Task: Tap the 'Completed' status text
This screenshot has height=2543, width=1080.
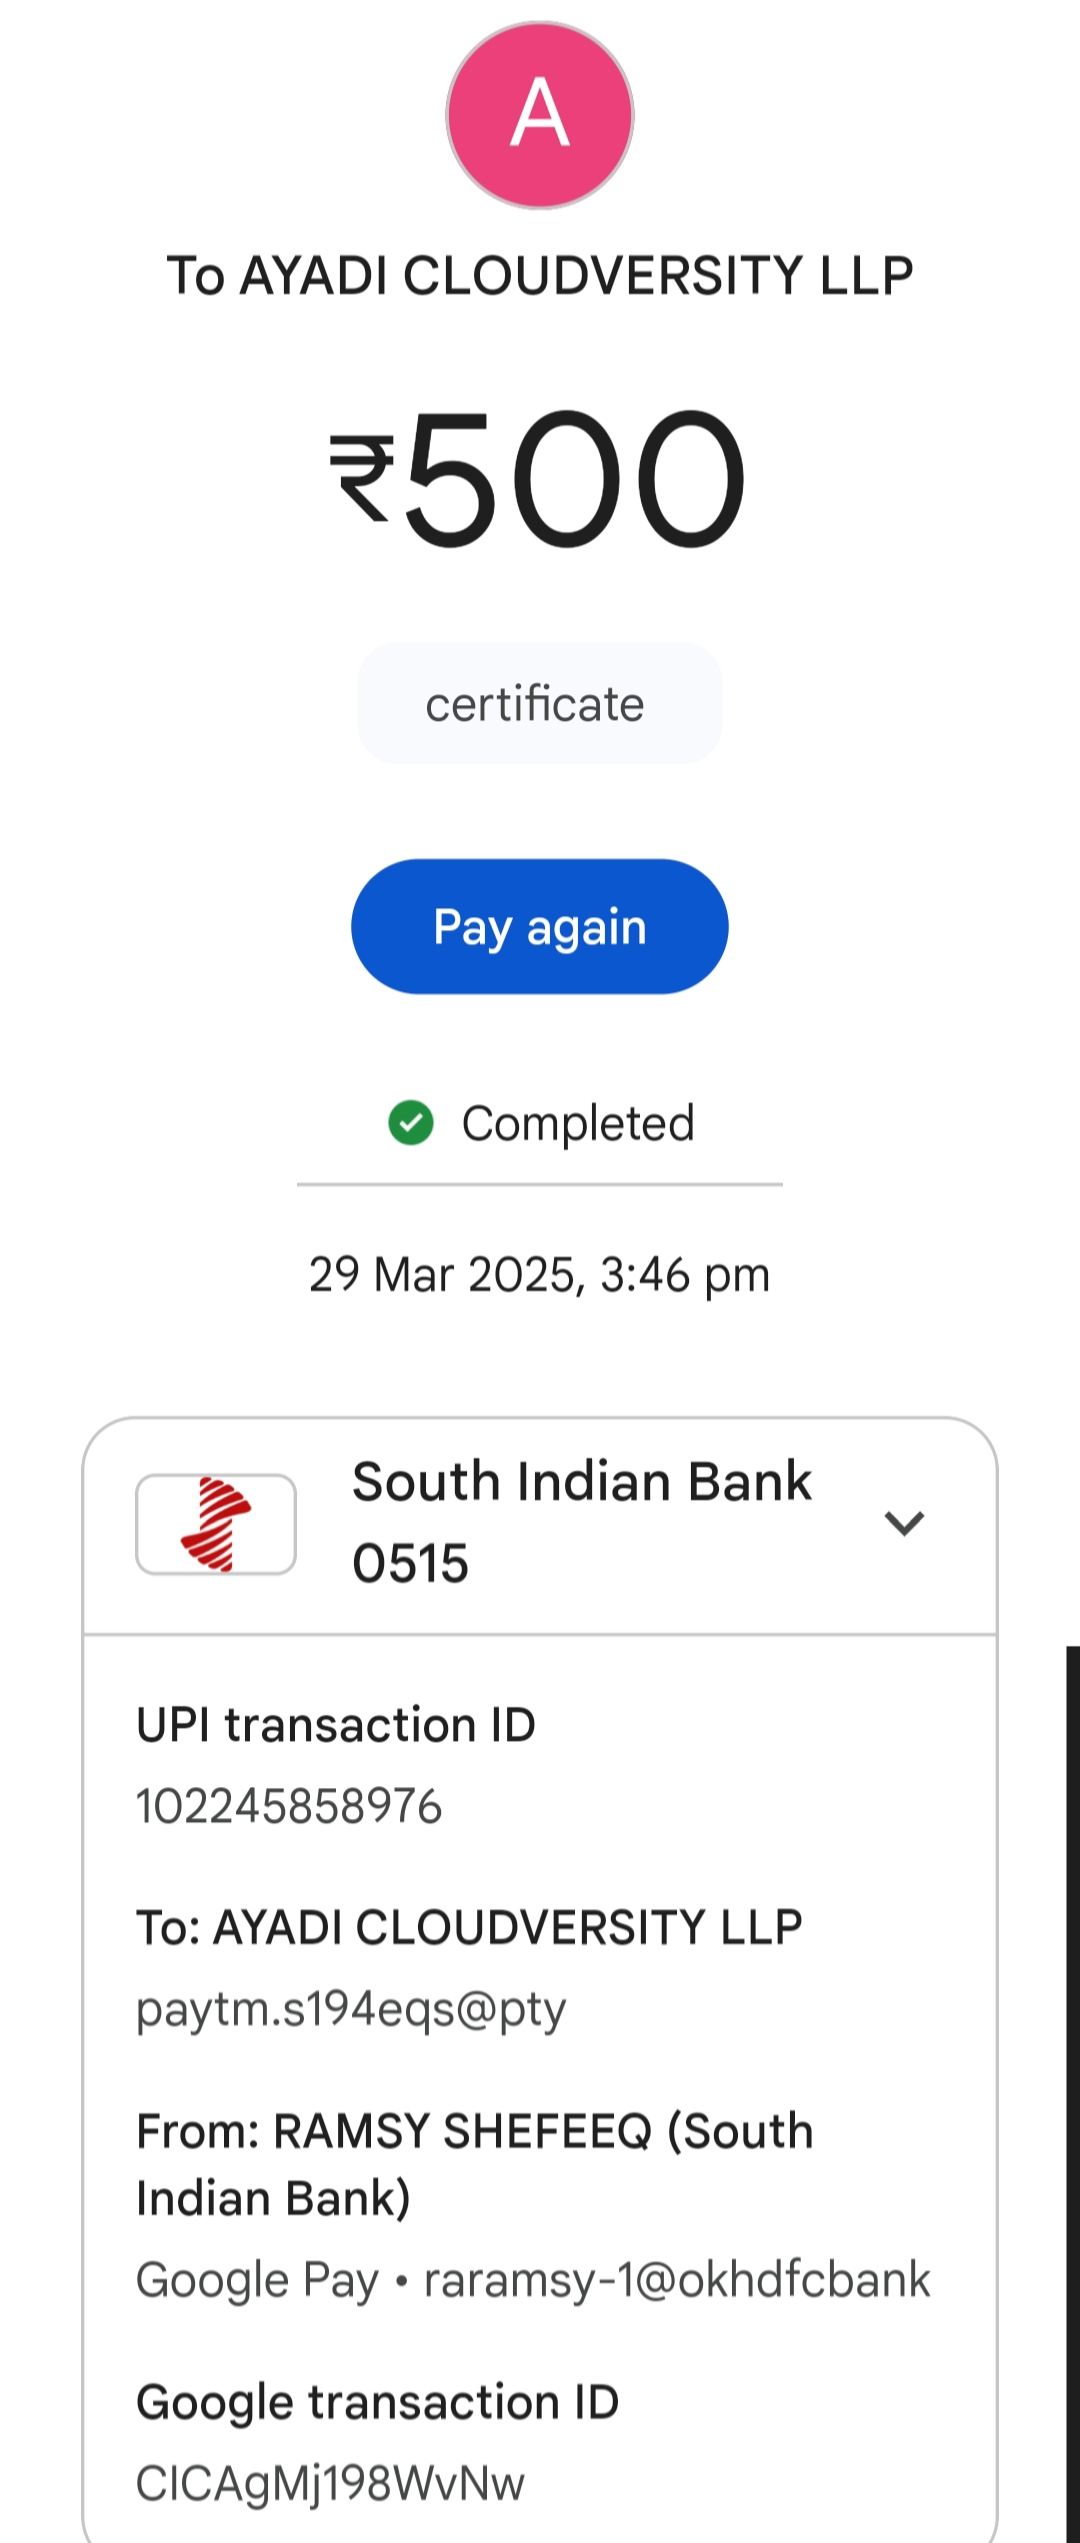Action: click(x=577, y=1123)
